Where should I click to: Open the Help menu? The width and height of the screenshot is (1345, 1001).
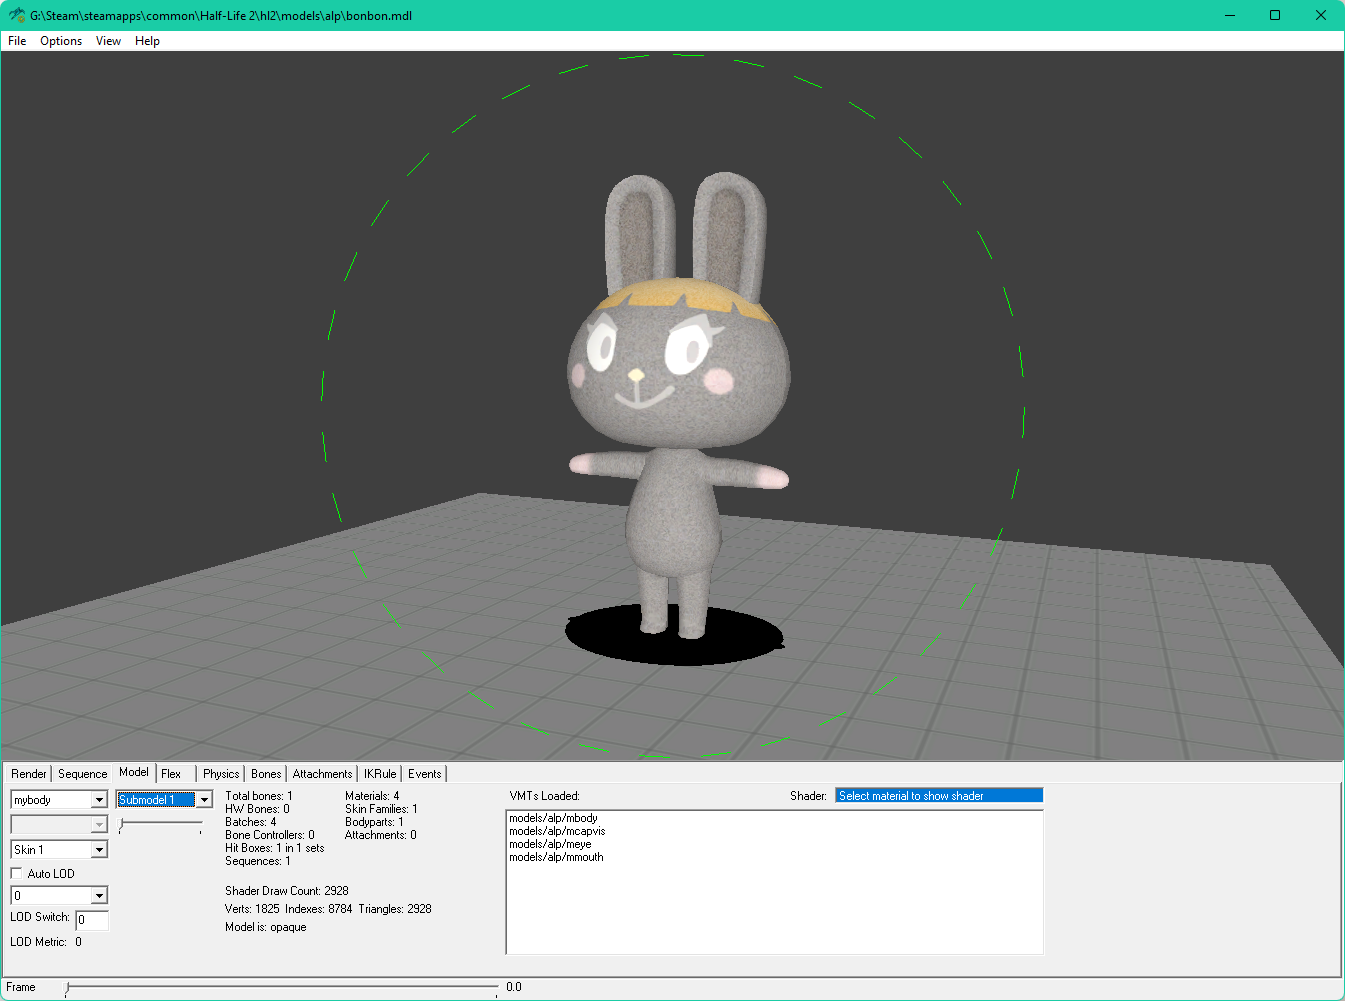pos(147,41)
